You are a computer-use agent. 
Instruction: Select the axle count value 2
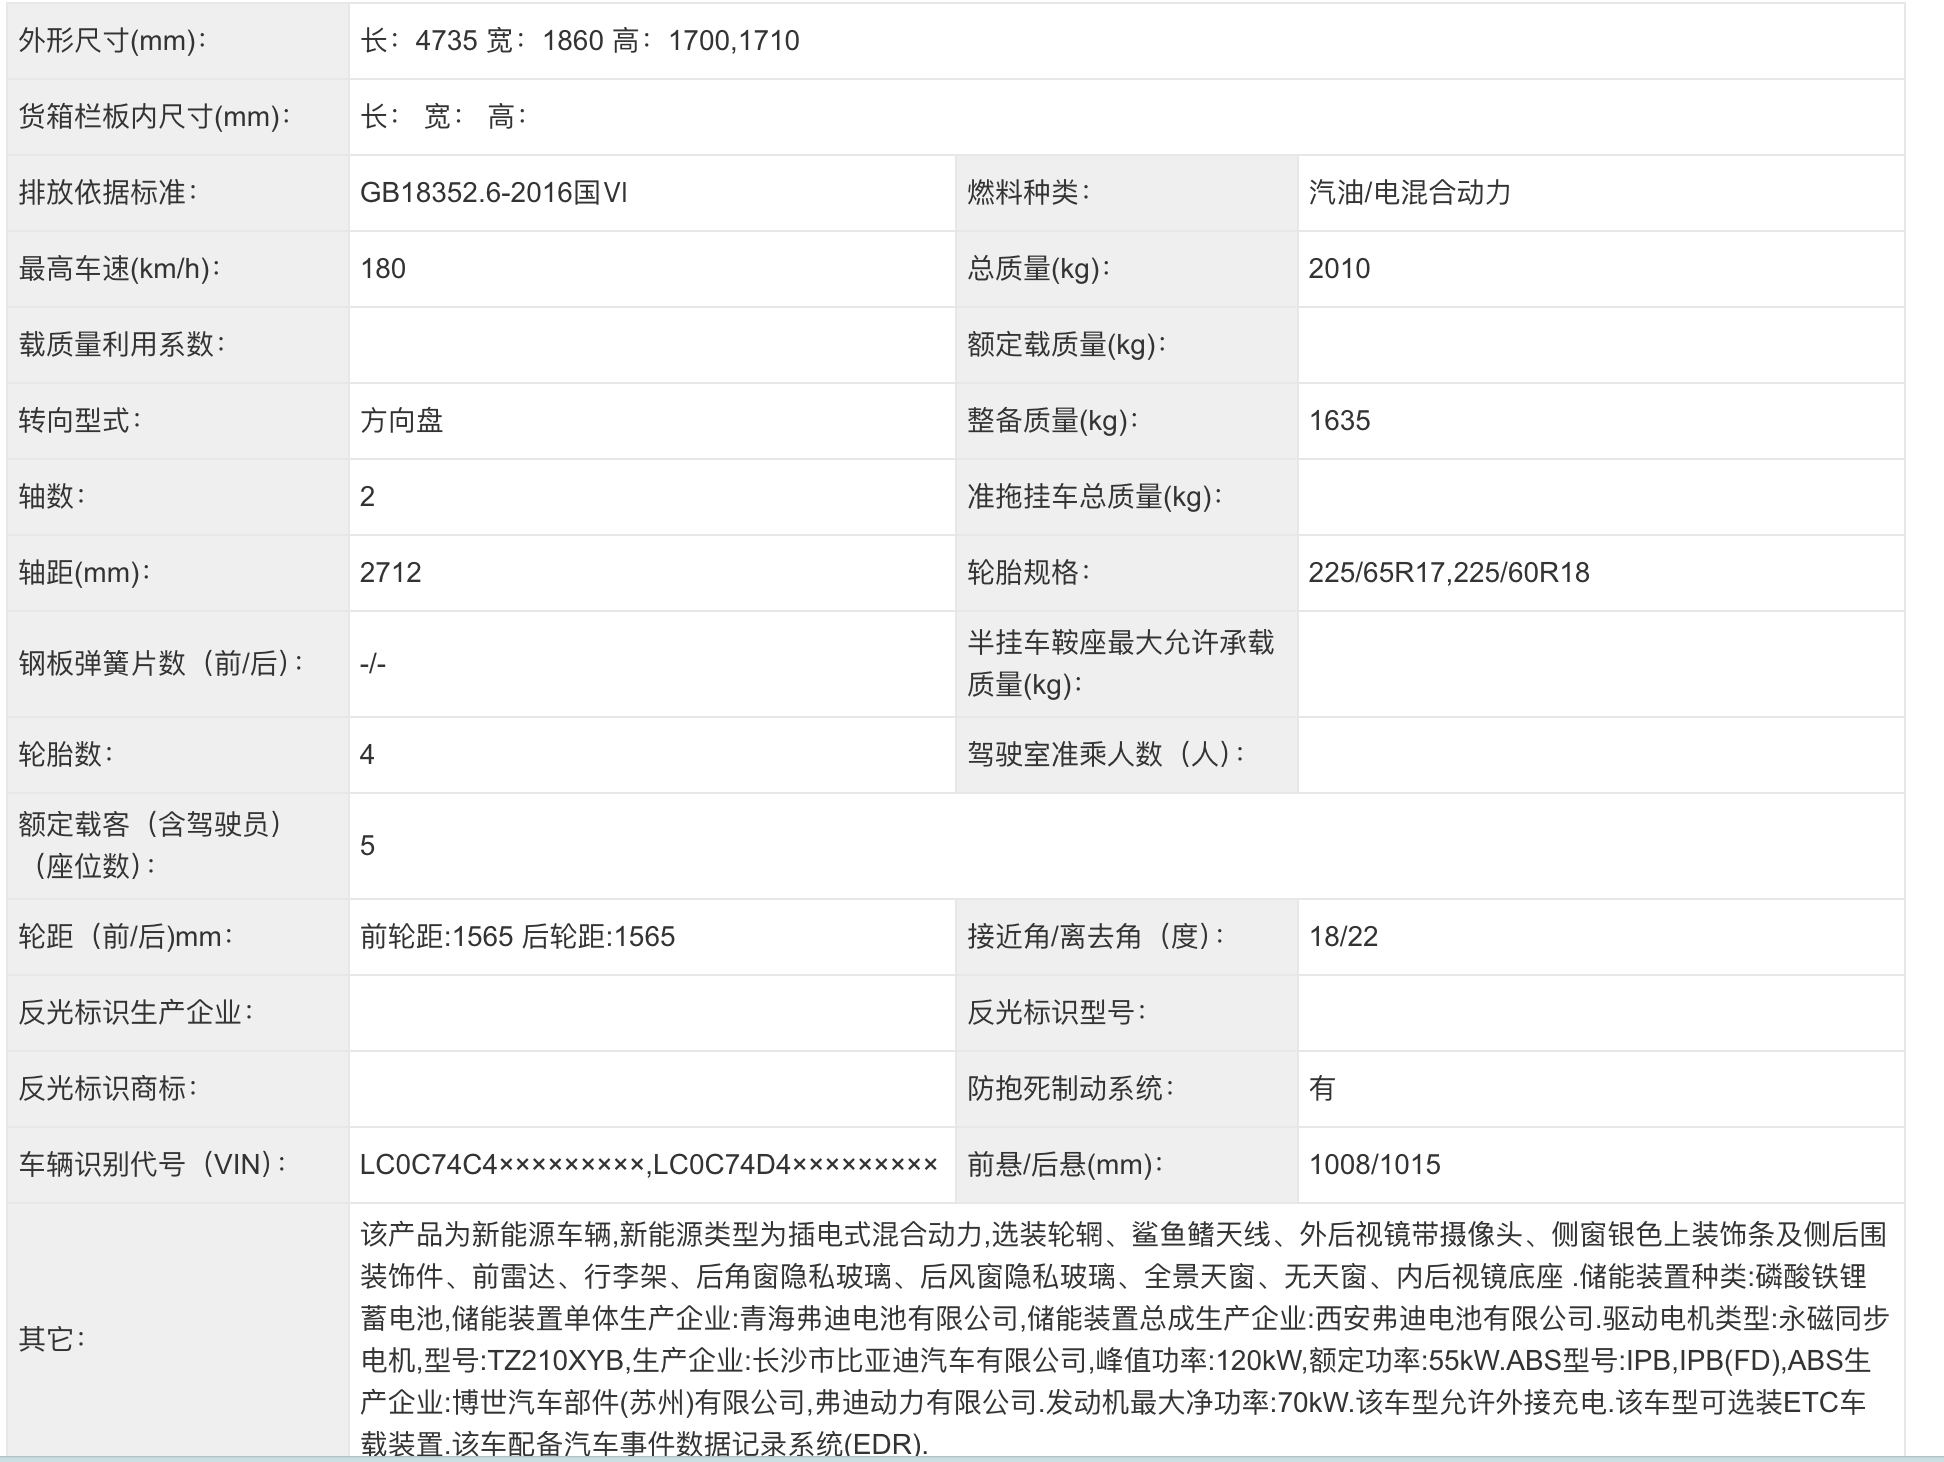point(367,497)
